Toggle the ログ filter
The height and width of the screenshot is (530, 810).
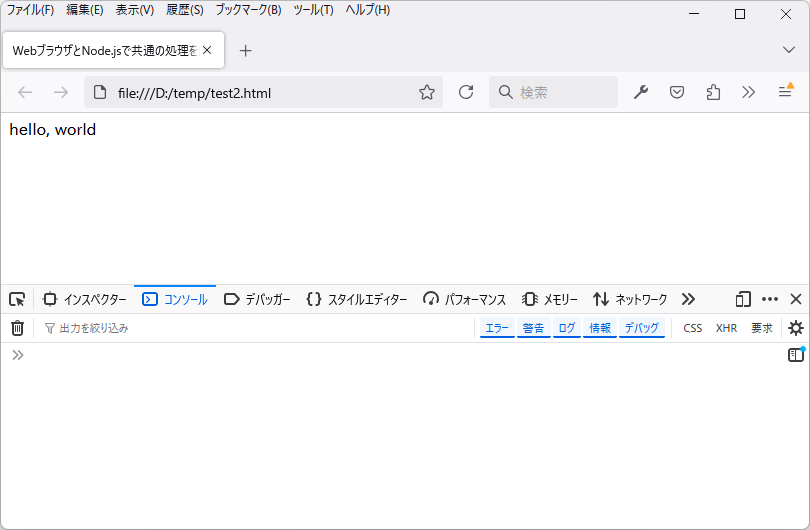[567, 328]
